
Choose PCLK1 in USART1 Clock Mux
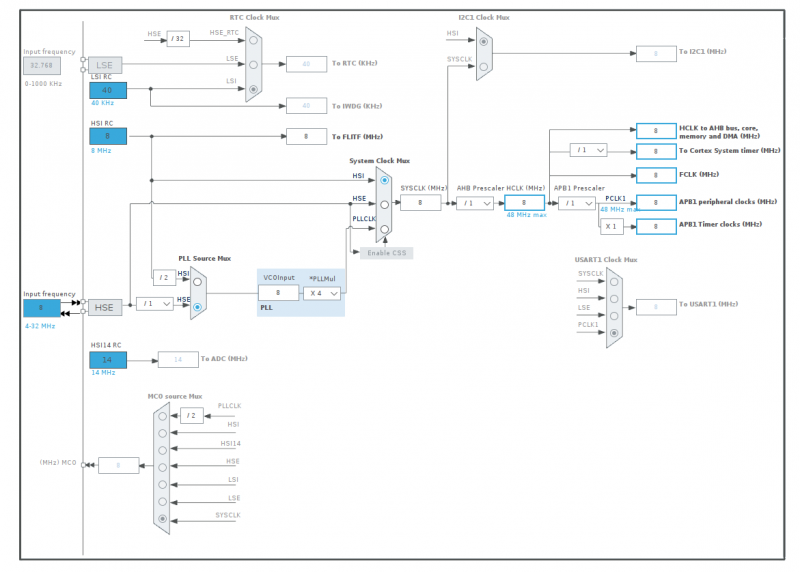pyautogui.click(x=614, y=332)
